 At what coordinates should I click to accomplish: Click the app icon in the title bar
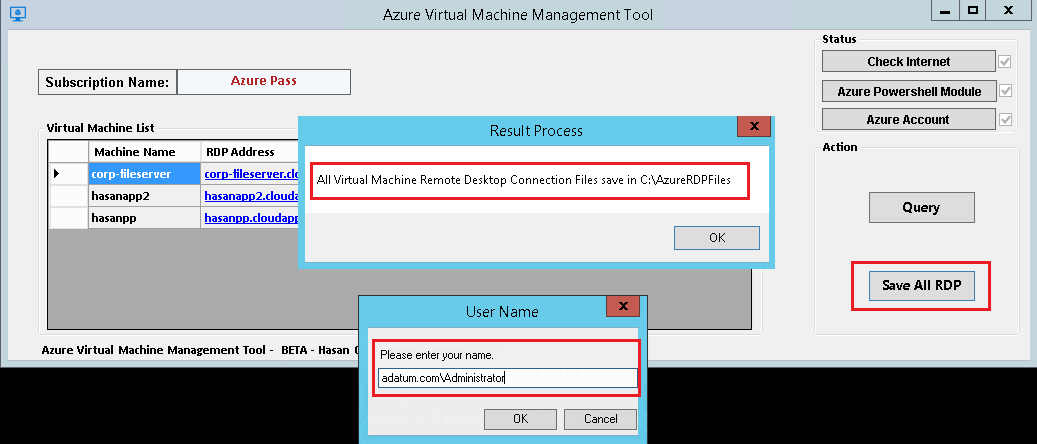pyautogui.click(x=17, y=13)
